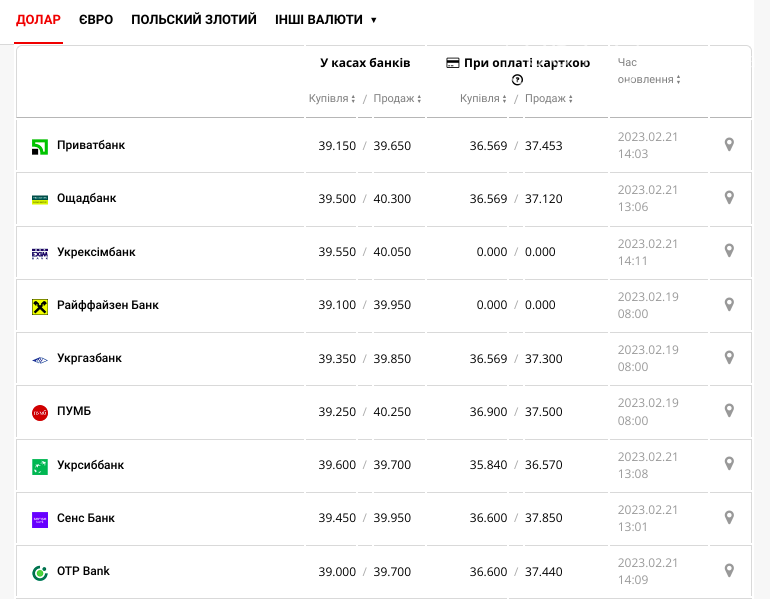Image resolution: width=770 pixels, height=599 pixels.
Task: Click the ПУМБ red logo icon
Action: point(40,413)
